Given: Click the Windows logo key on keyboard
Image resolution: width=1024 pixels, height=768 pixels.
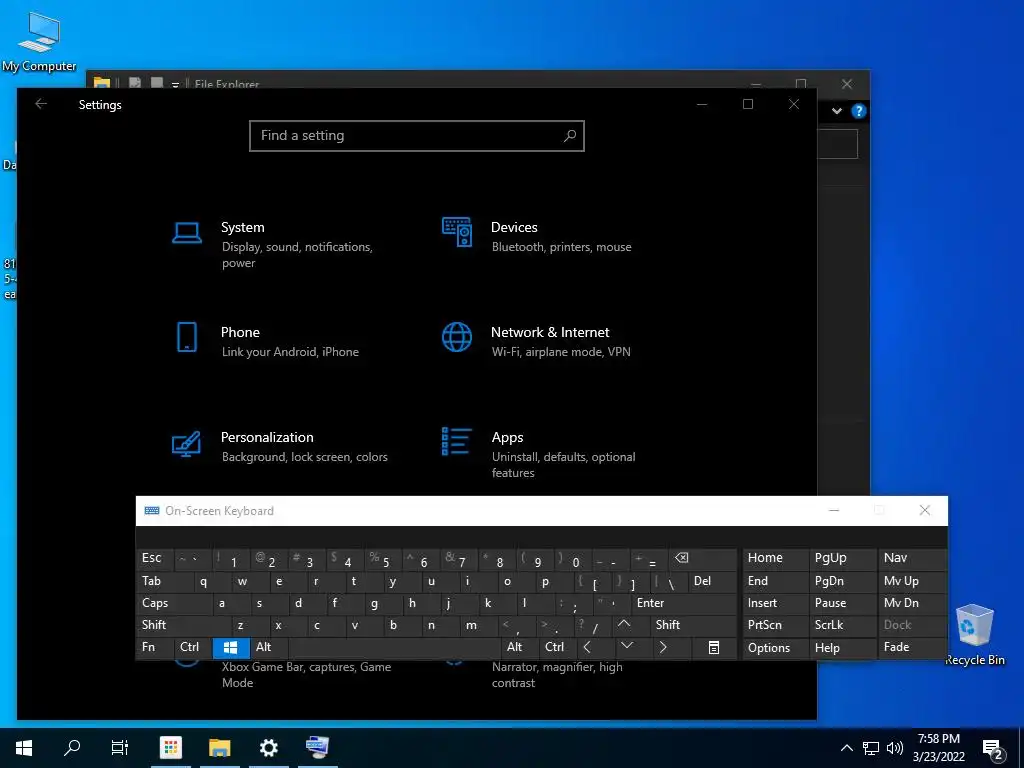Looking at the screenshot, I should click(231, 647).
